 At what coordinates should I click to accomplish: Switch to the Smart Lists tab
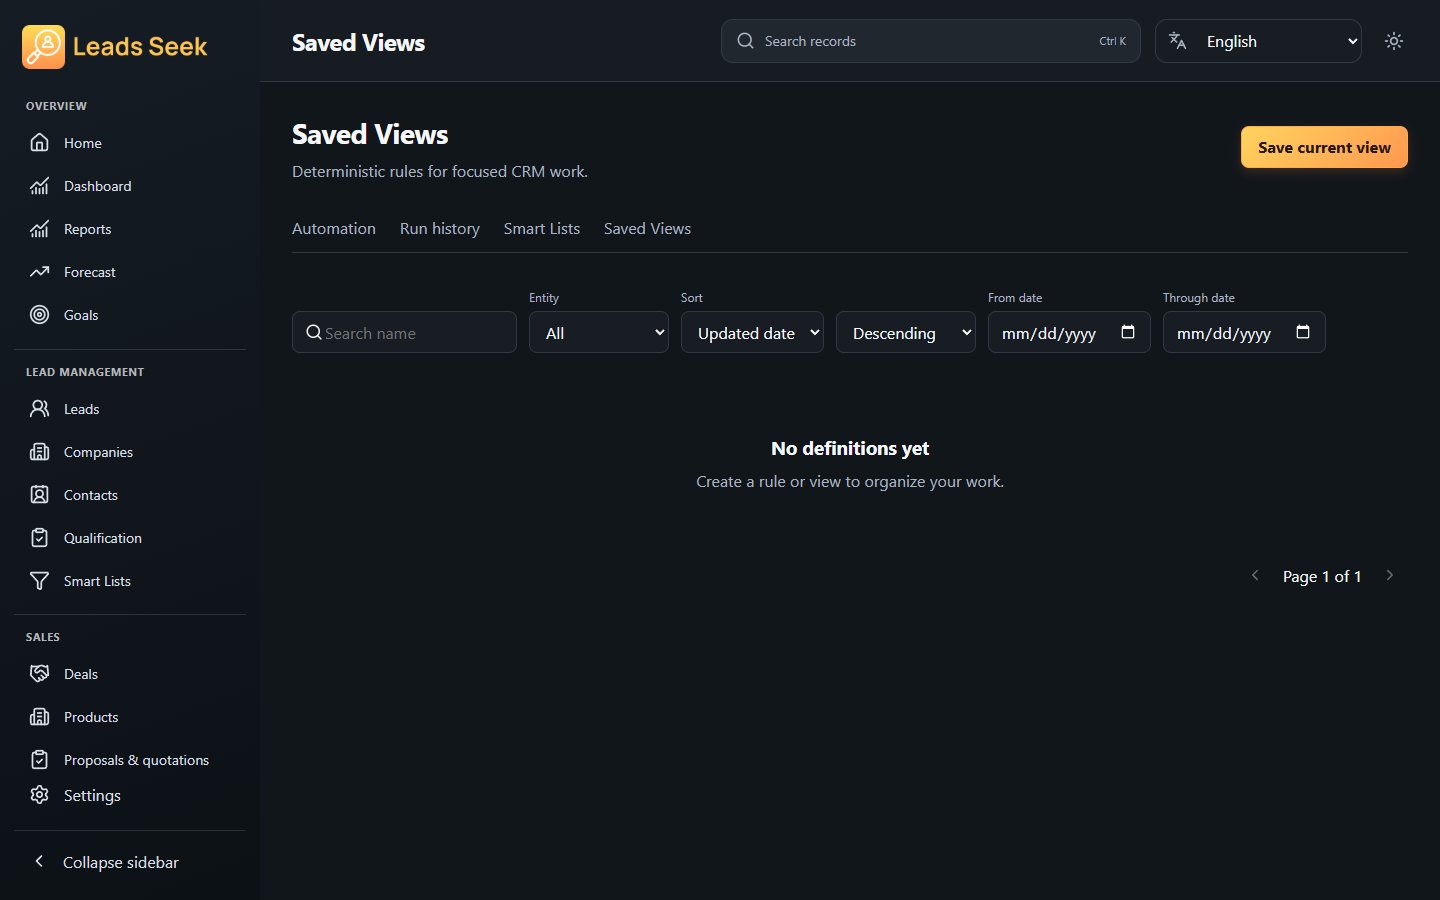tap(542, 228)
